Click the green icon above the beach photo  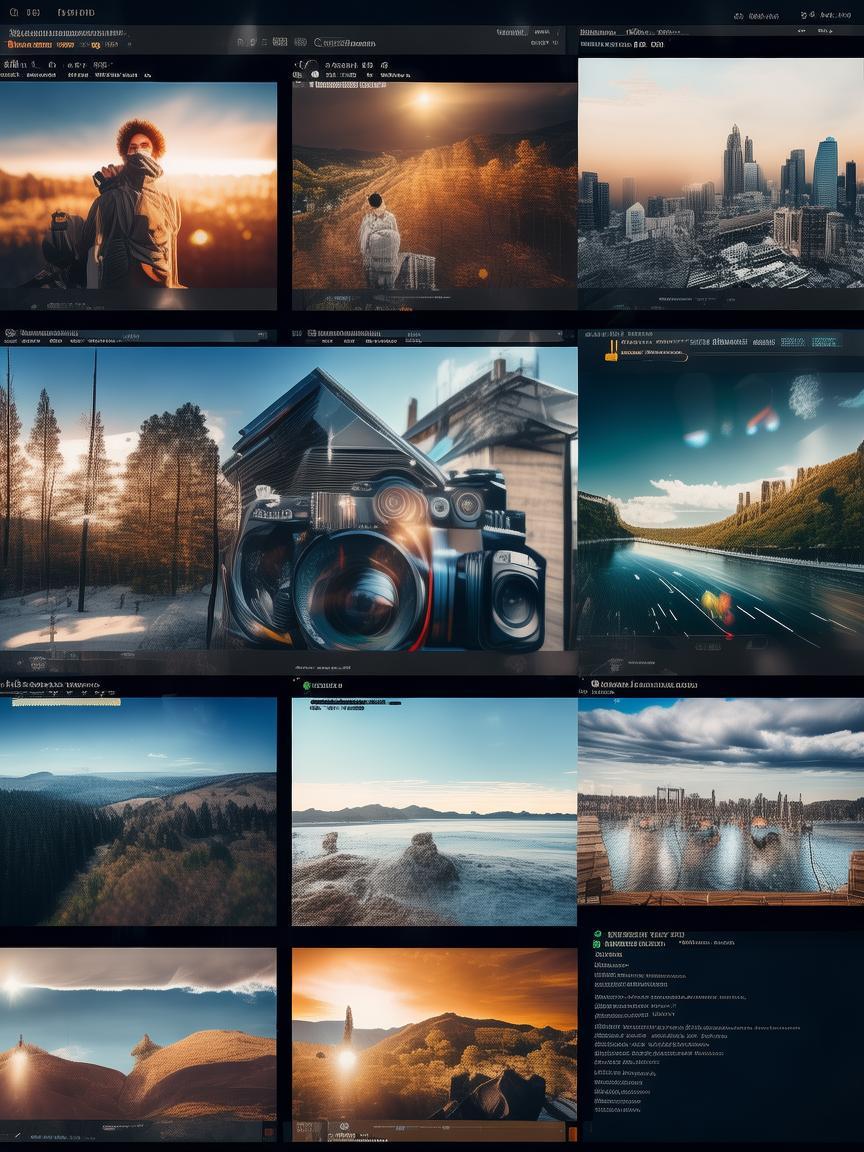[307, 685]
